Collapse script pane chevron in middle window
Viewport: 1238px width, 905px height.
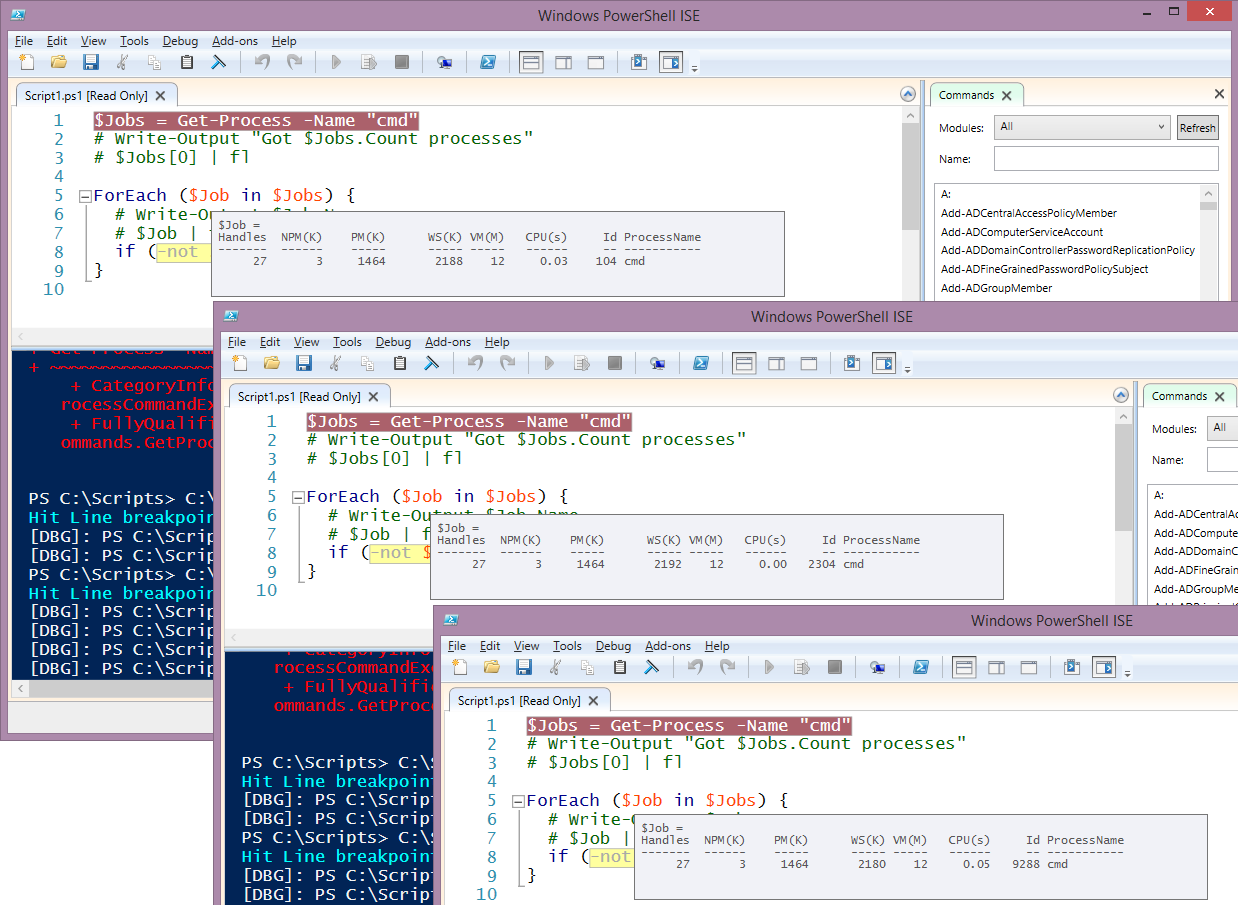click(x=1121, y=396)
